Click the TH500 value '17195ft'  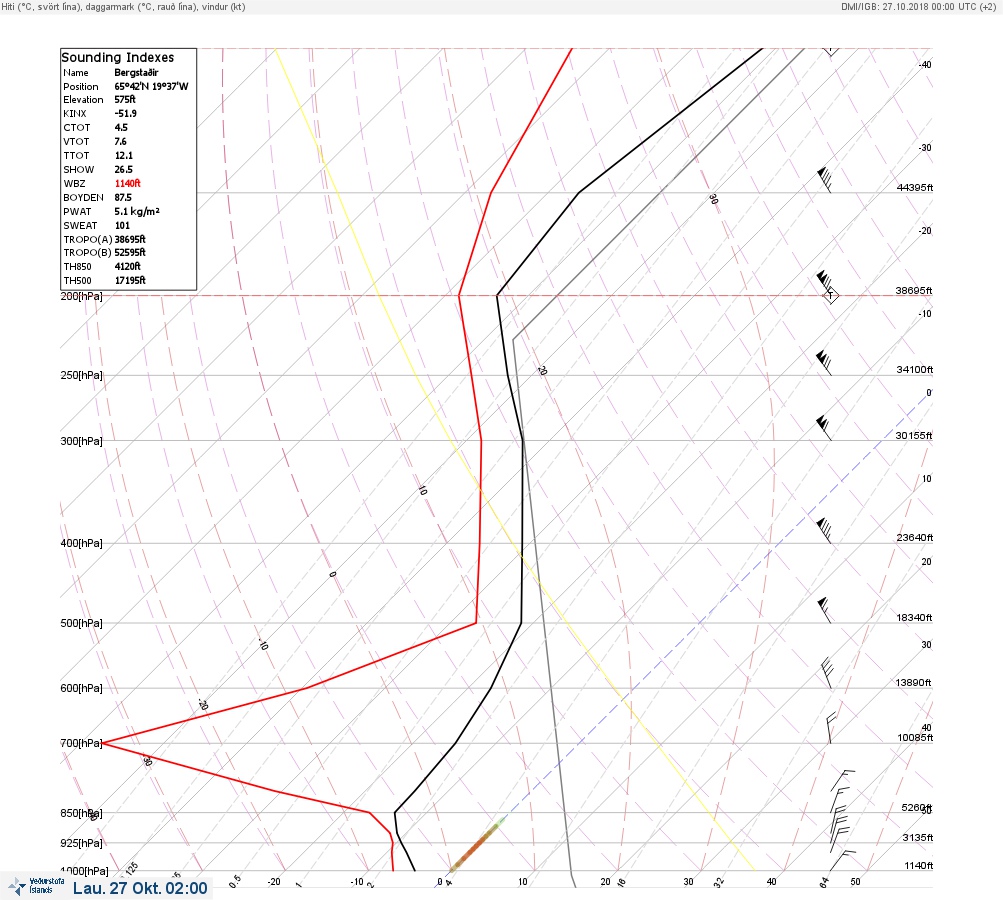(130, 280)
